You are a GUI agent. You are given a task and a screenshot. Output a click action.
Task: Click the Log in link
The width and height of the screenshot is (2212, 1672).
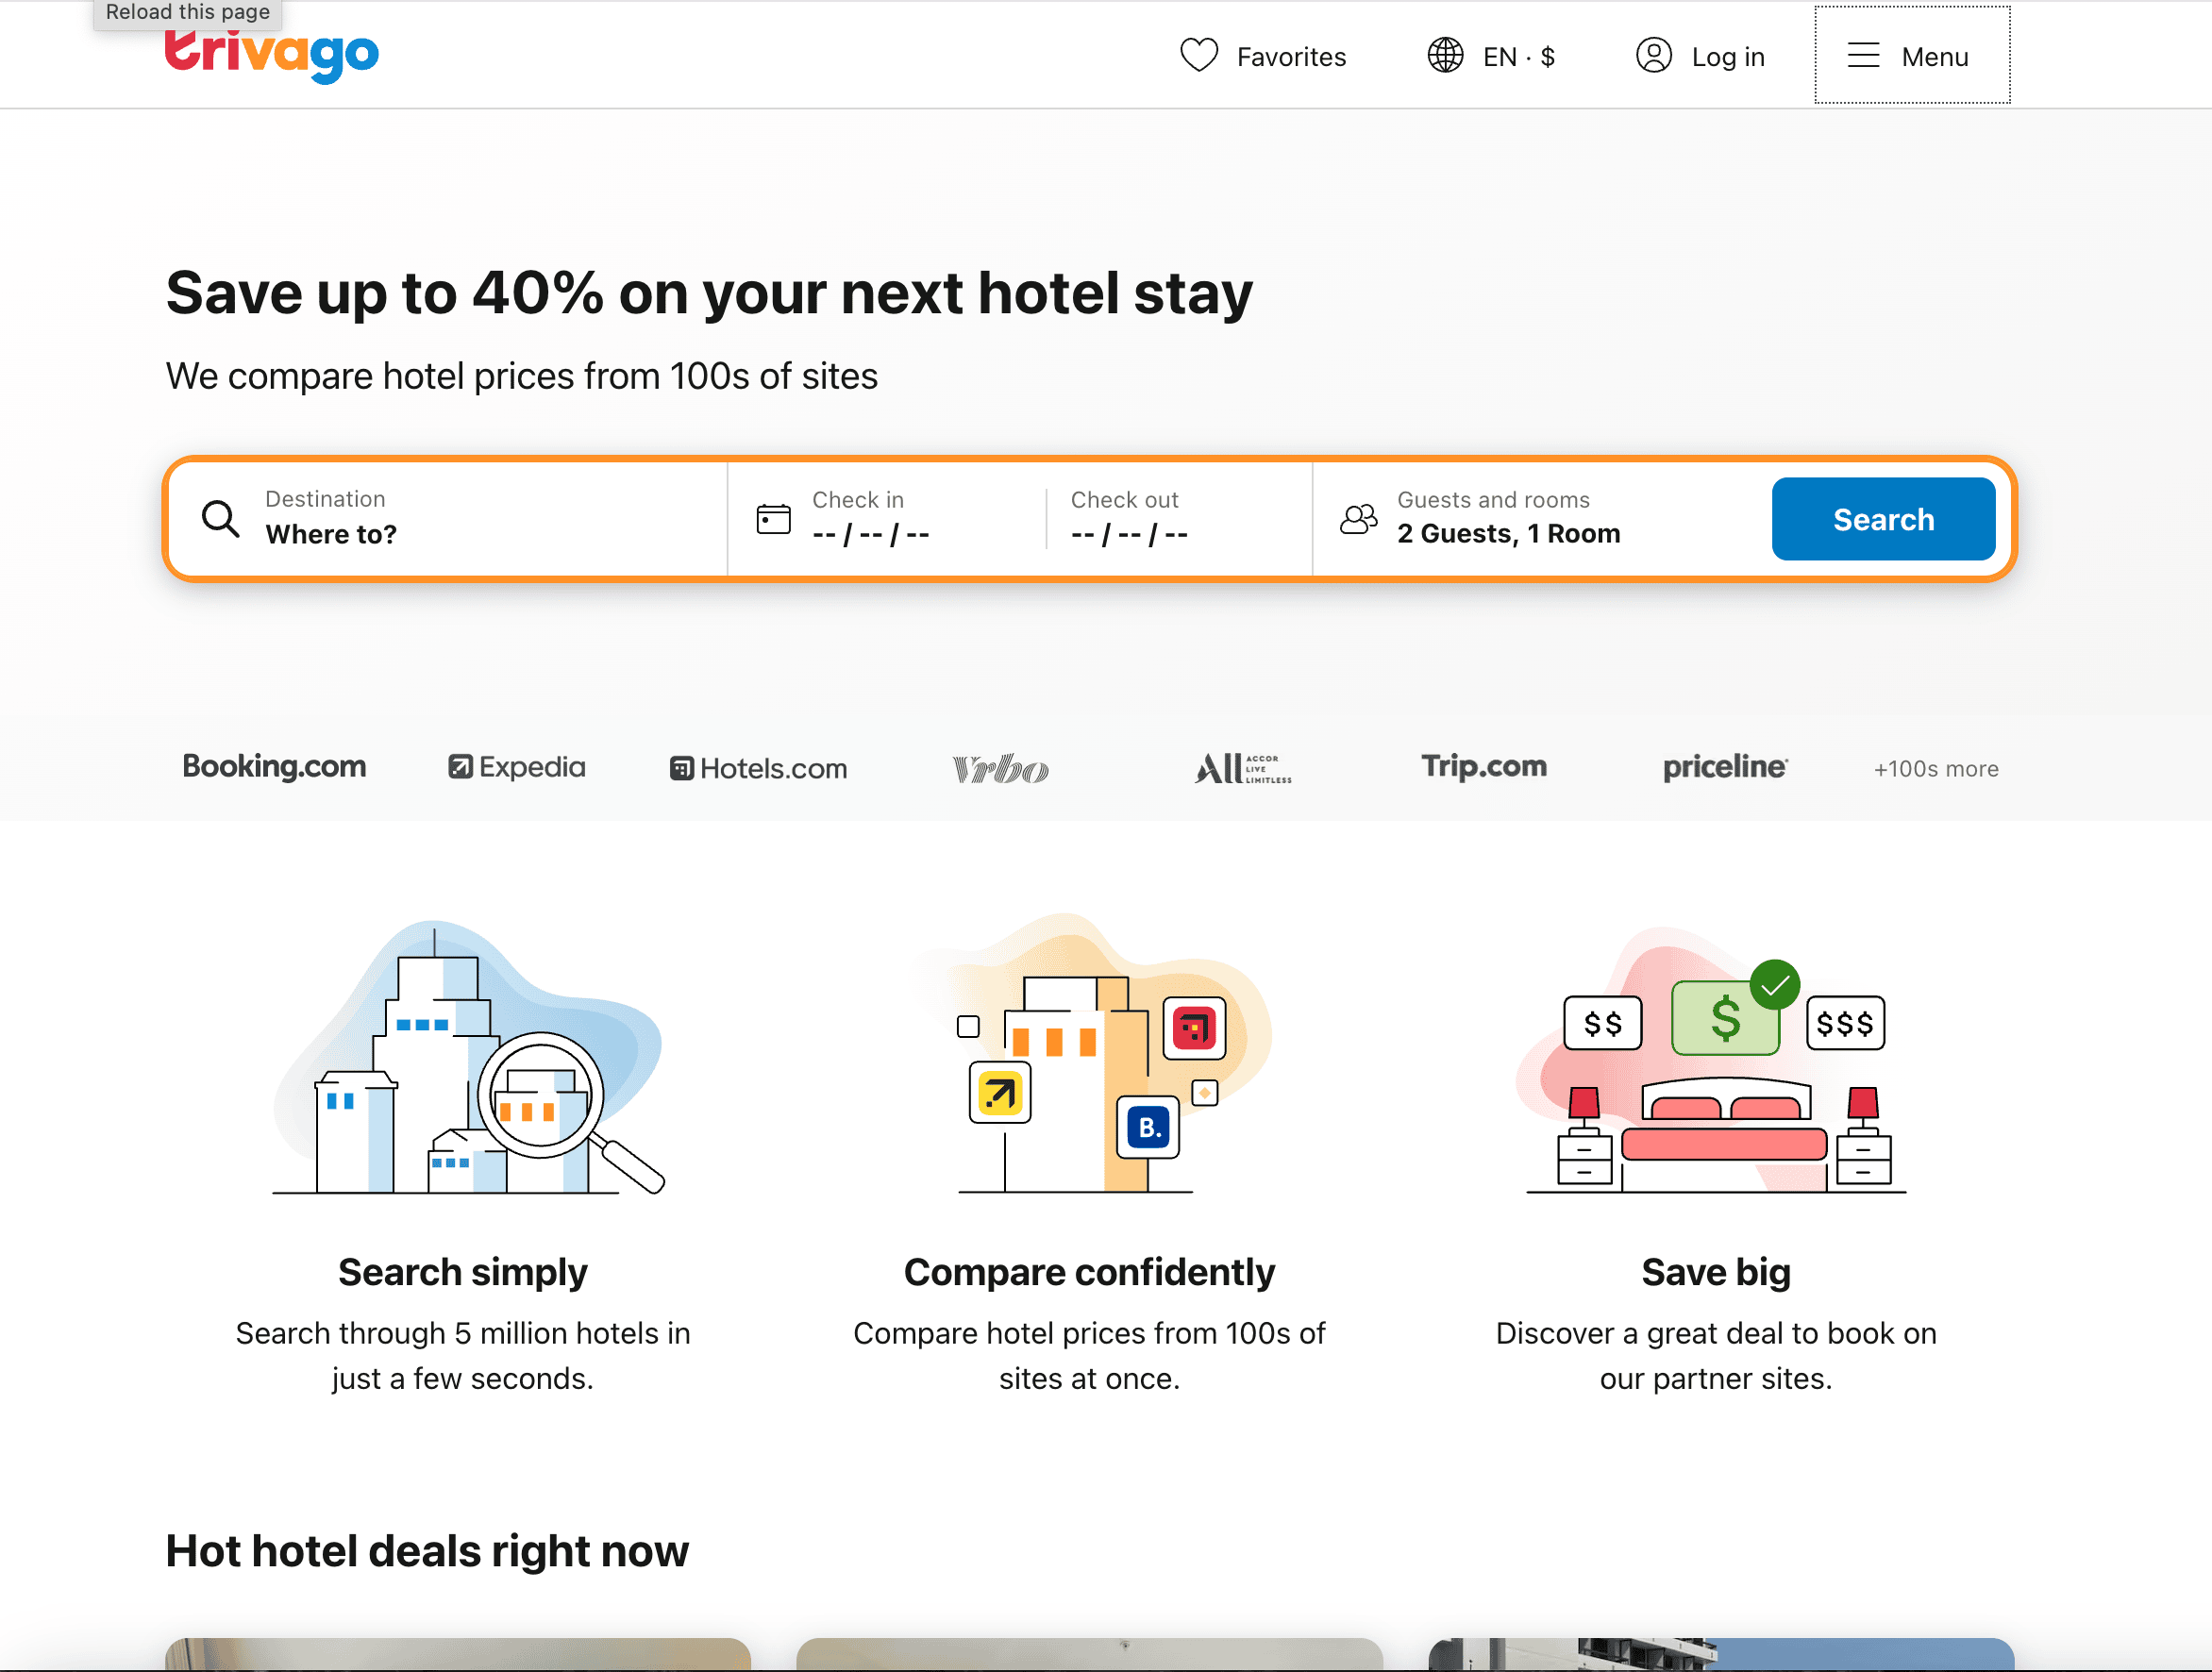1727,57
